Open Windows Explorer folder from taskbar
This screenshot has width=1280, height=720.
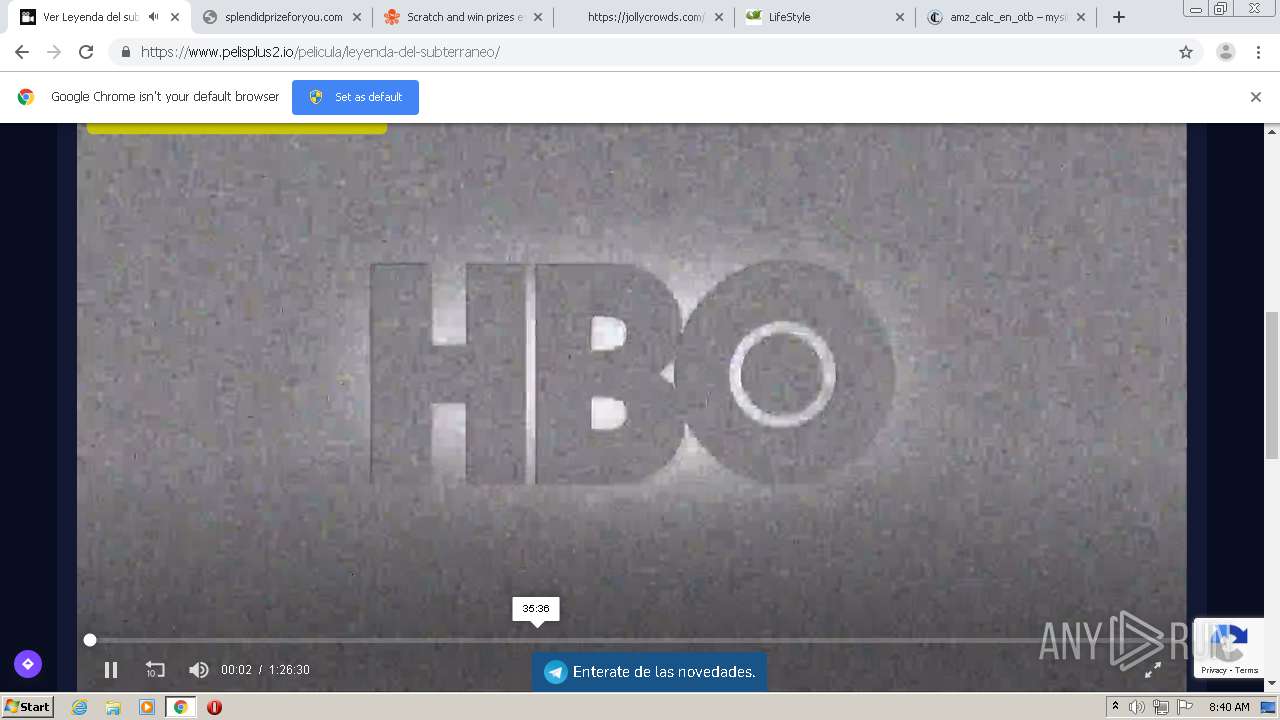click(113, 707)
